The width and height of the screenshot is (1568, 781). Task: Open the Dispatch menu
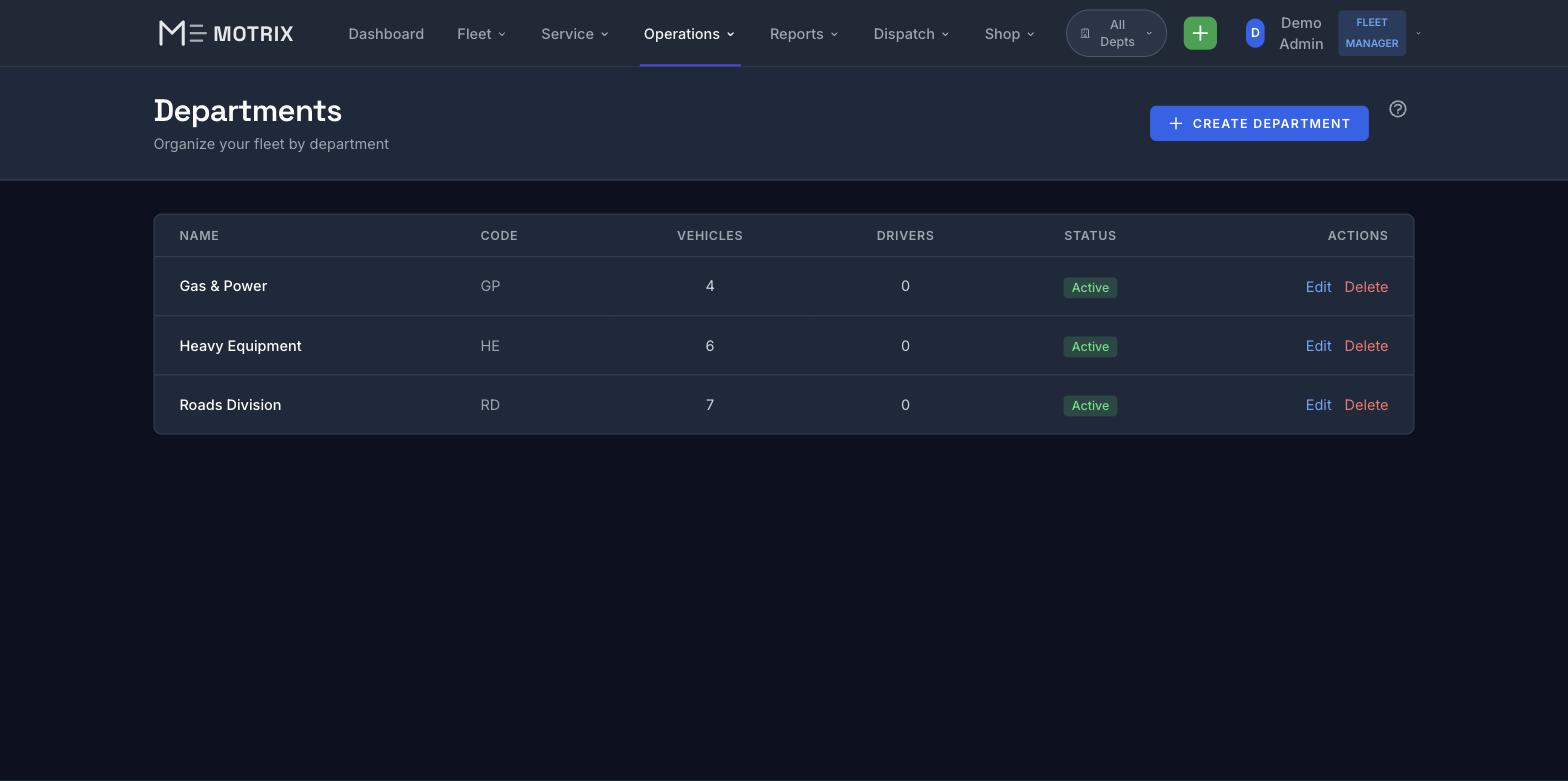click(x=911, y=33)
